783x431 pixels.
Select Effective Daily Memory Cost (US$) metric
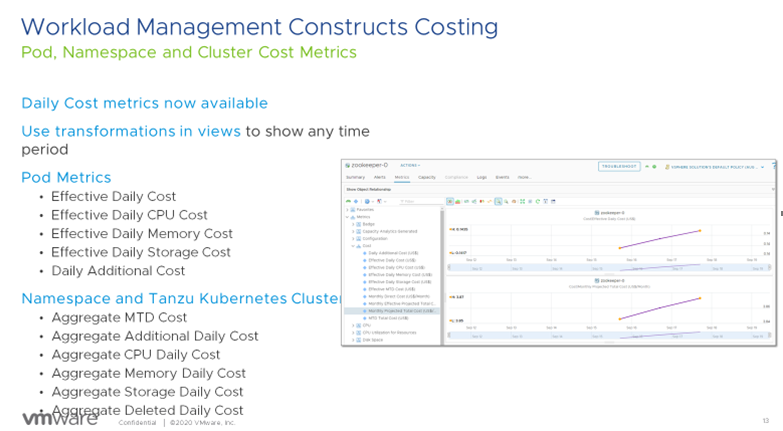[400, 275]
